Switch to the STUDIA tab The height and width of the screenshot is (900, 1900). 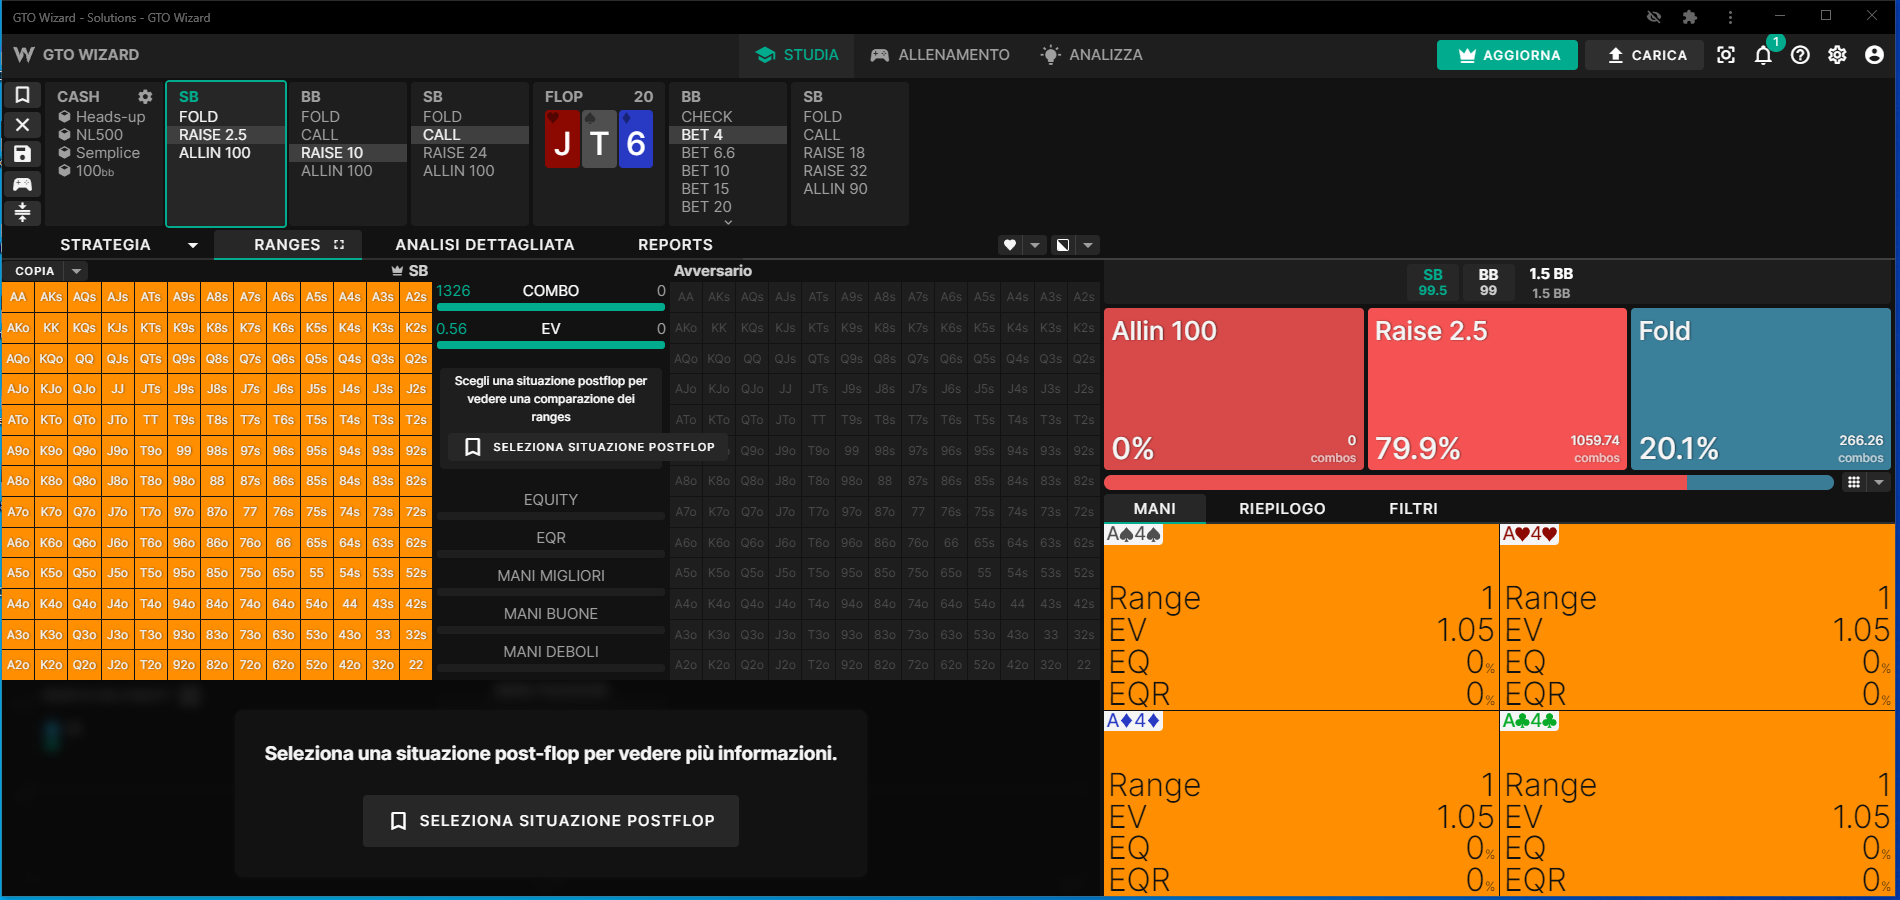(797, 55)
